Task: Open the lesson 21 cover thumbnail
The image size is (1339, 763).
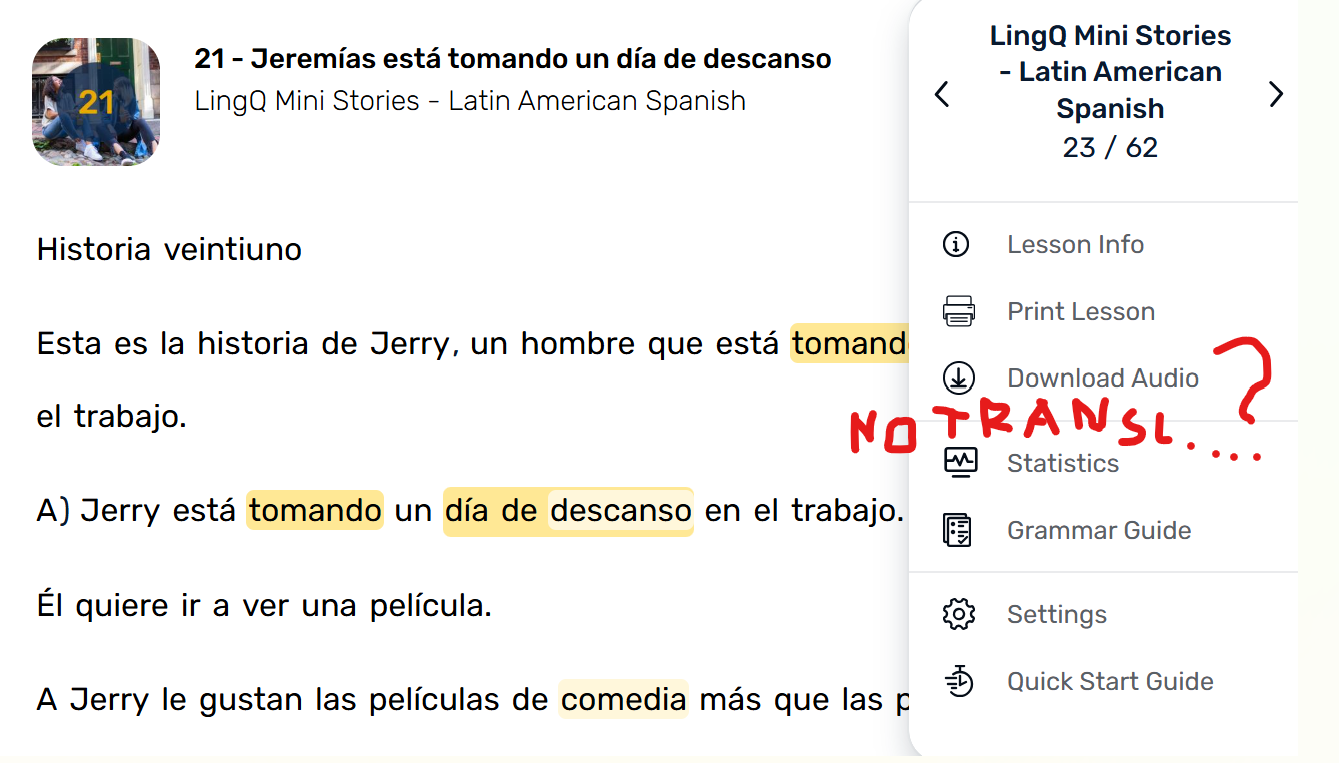Action: [x=96, y=102]
